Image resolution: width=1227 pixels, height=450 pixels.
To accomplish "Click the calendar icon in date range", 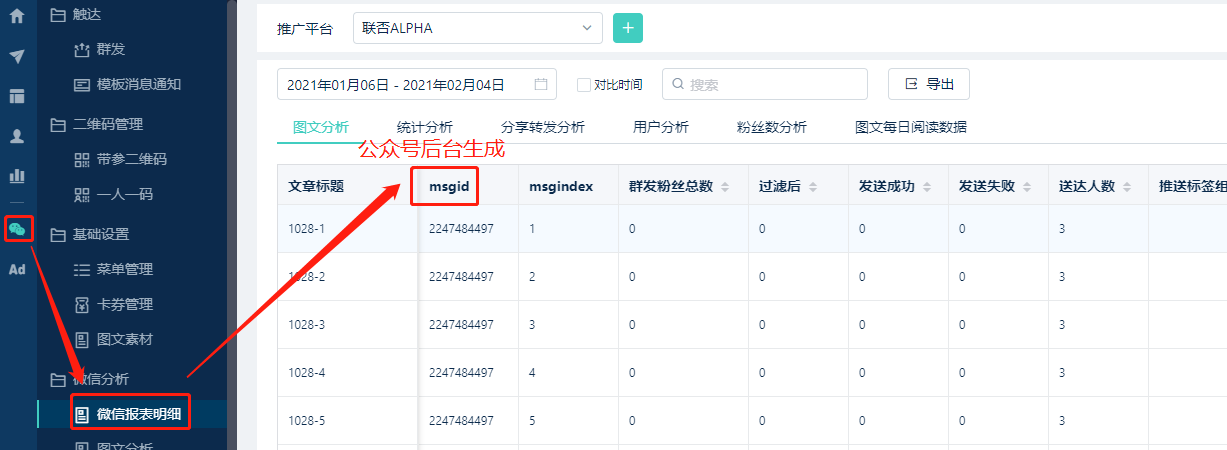I will (541, 85).
